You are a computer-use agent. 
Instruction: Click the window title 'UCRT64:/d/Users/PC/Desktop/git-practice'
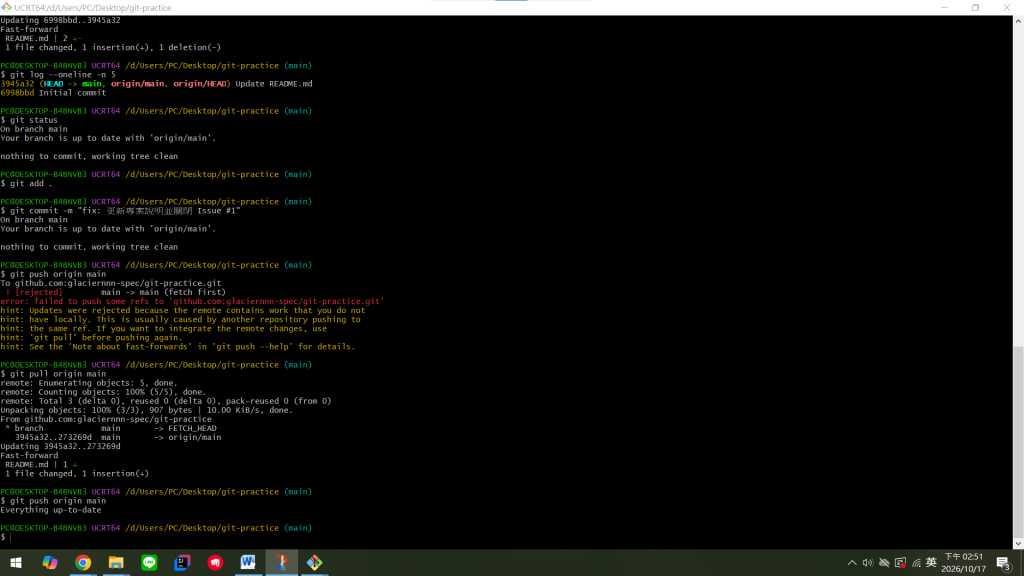point(93,8)
